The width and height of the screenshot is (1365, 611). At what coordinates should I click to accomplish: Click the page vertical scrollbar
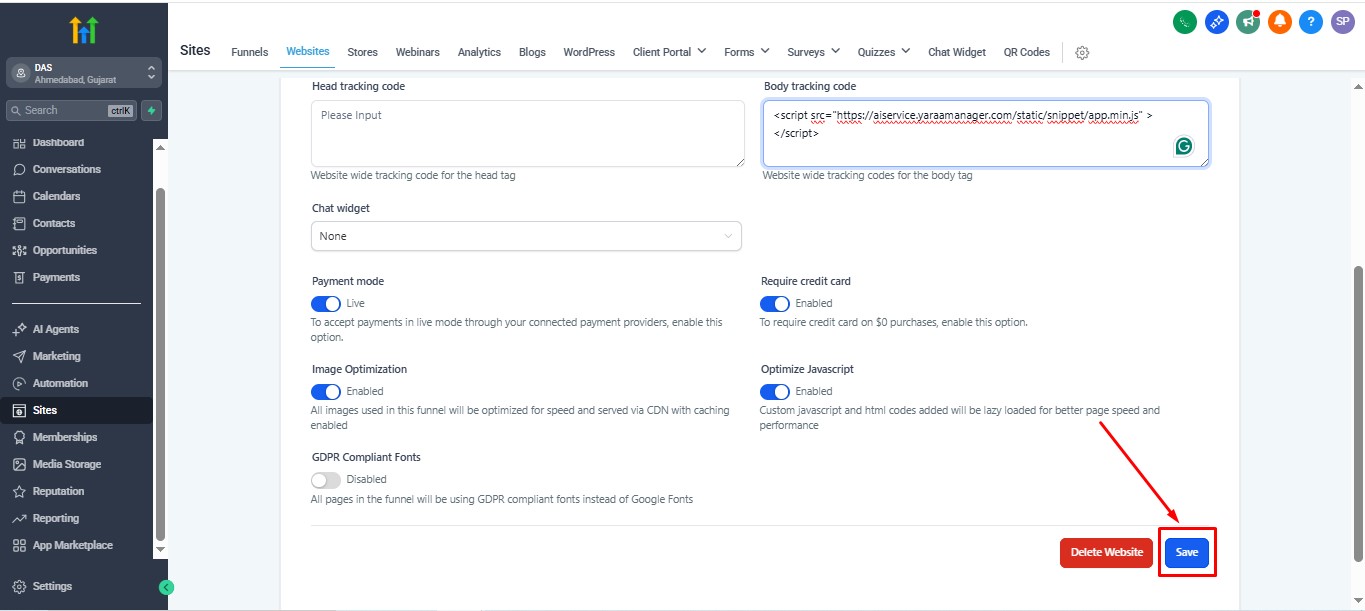(x=1357, y=413)
